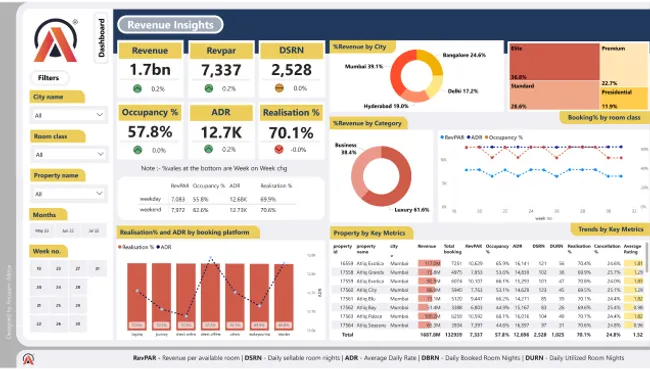Click the Trends by Key Metrics label
This screenshot has height=369, width=650.
pyautogui.click(x=611, y=229)
